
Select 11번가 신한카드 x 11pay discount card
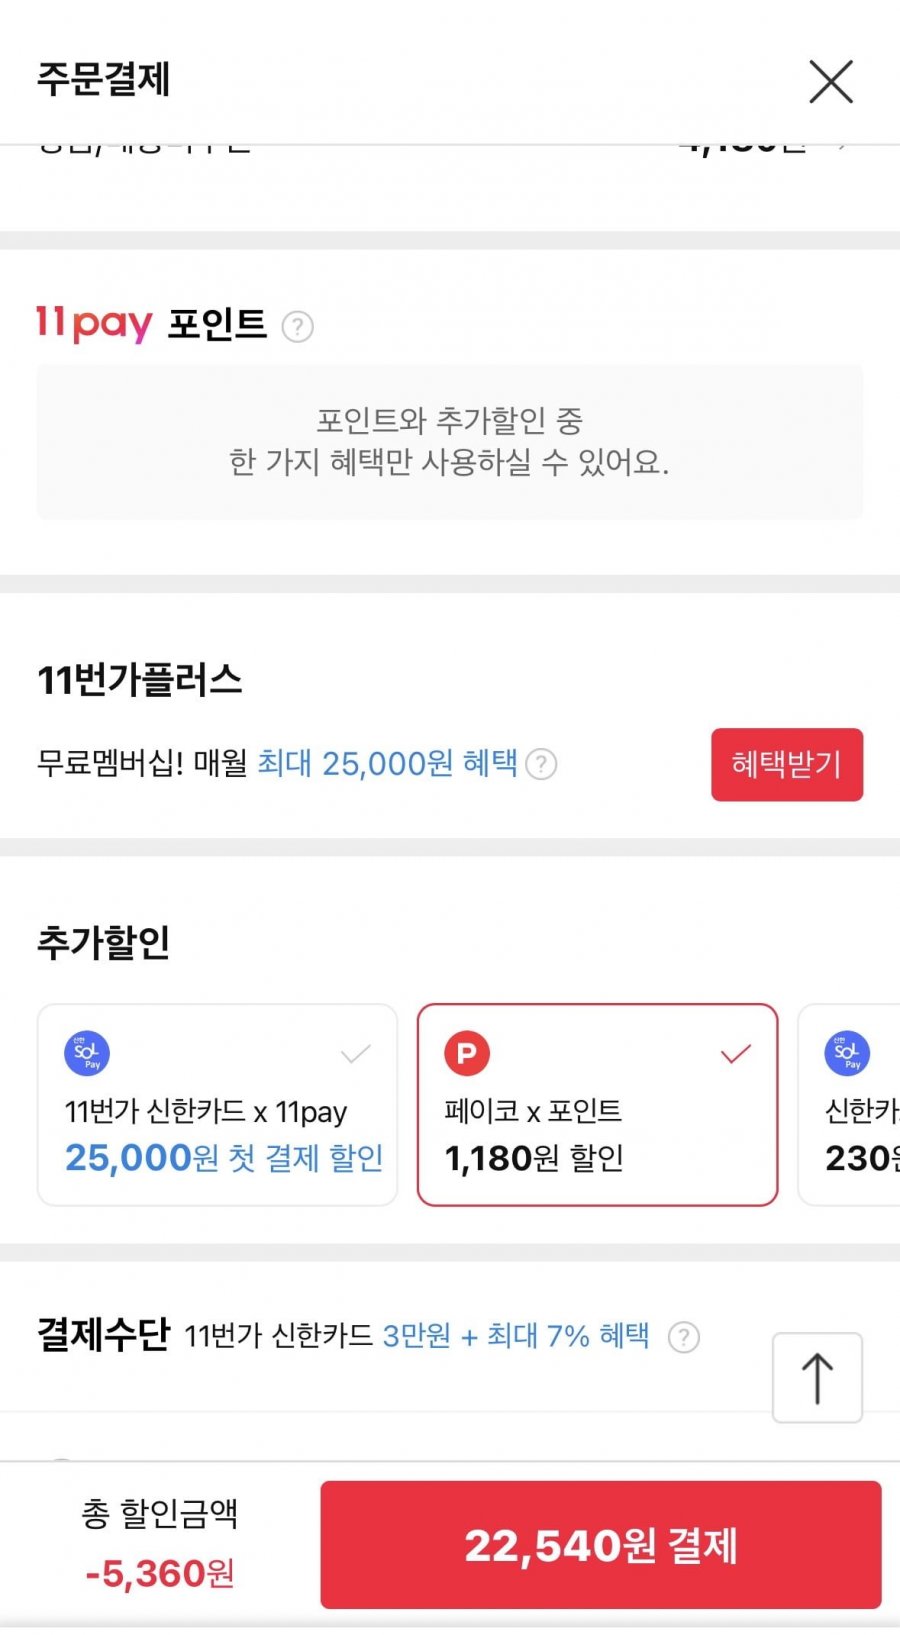click(x=217, y=1104)
